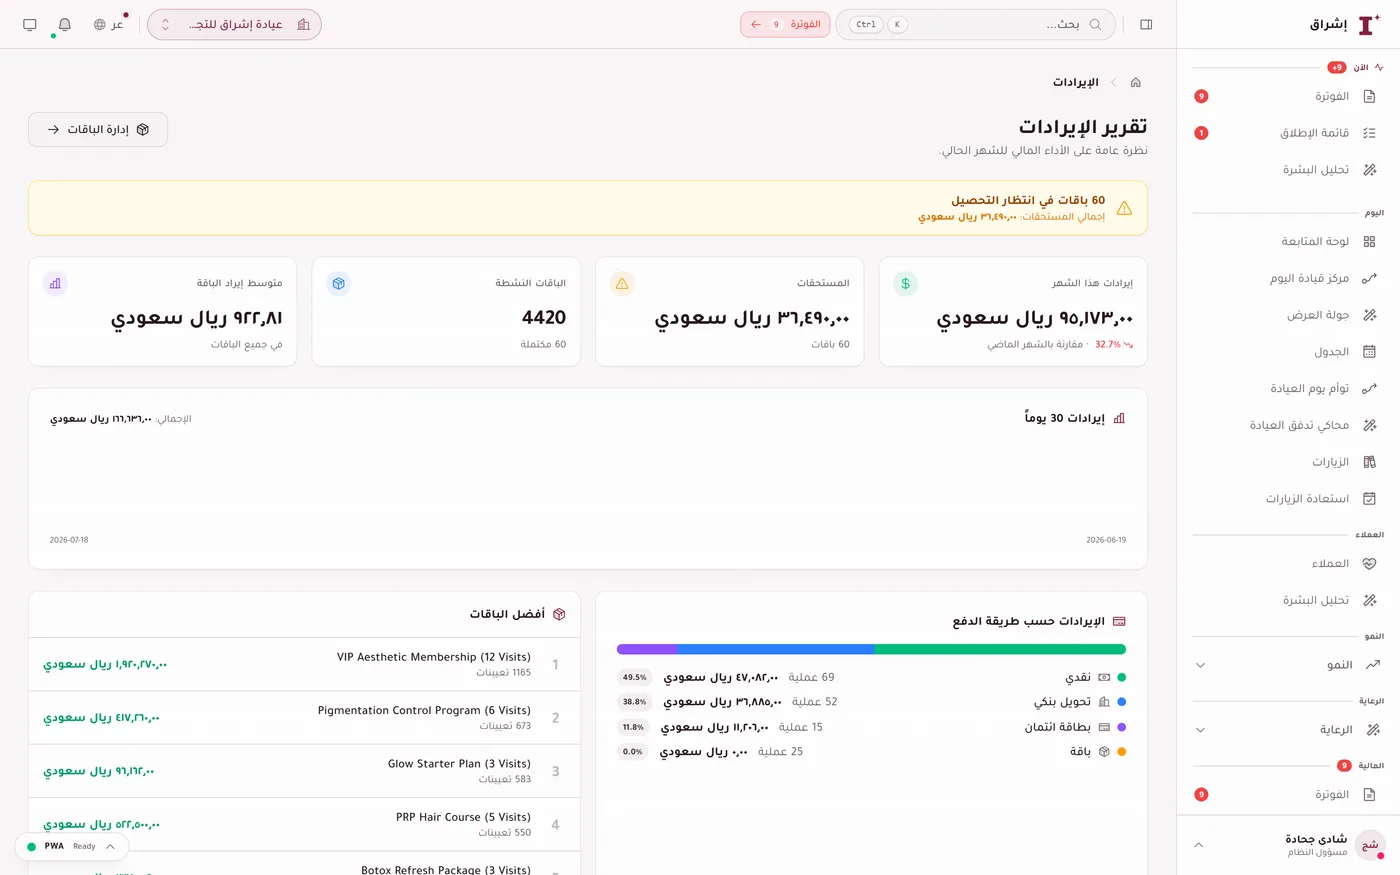The width and height of the screenshot is (1400, 875).
Task: Click calendar-check icon beside استعادة الزيارات
Action: point(1370,498)
